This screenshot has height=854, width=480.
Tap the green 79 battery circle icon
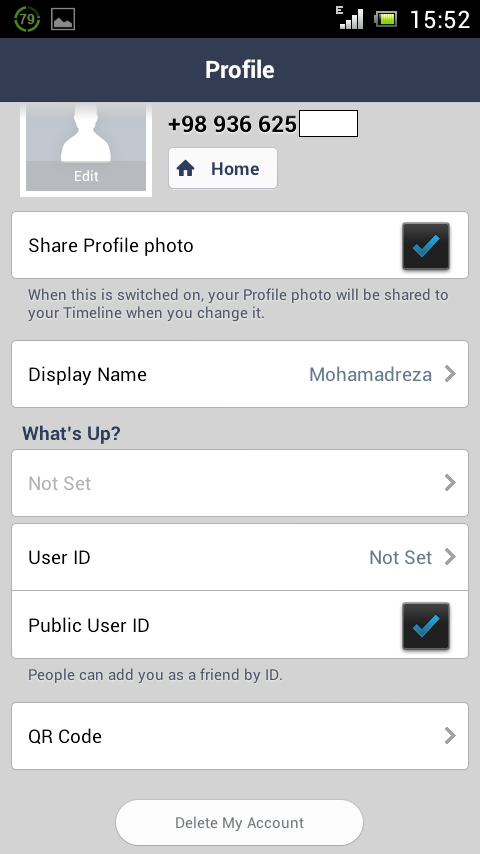point(27,20)
